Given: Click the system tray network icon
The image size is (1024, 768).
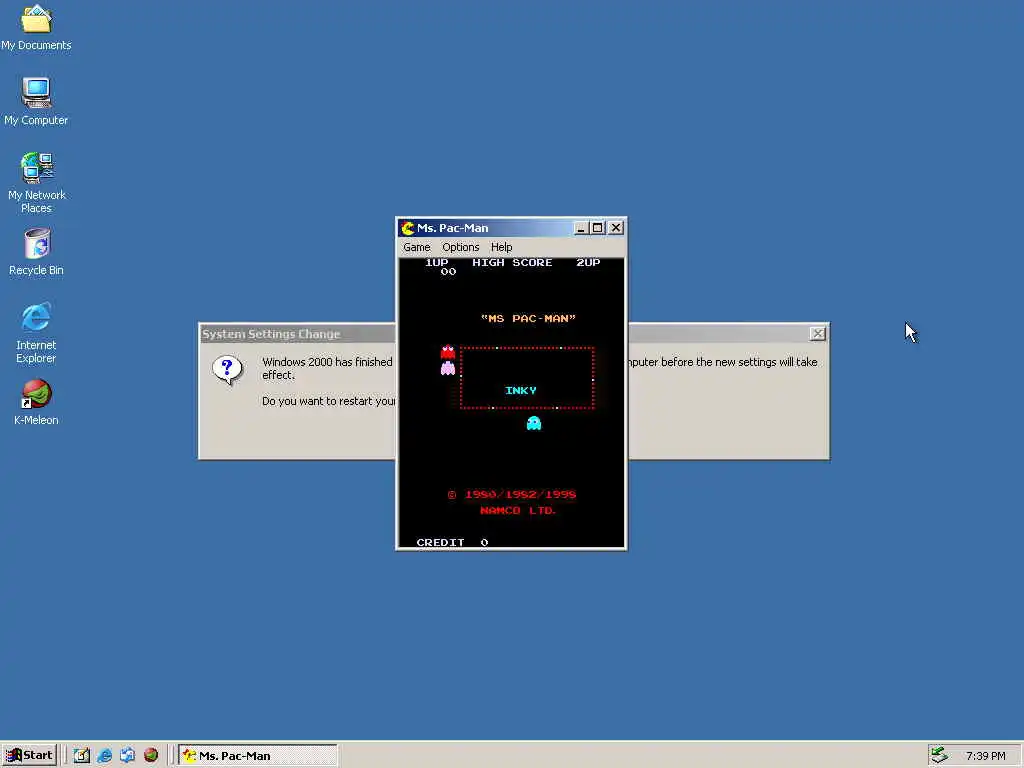Looking at the screenshot, I should [x=939, y=756].
